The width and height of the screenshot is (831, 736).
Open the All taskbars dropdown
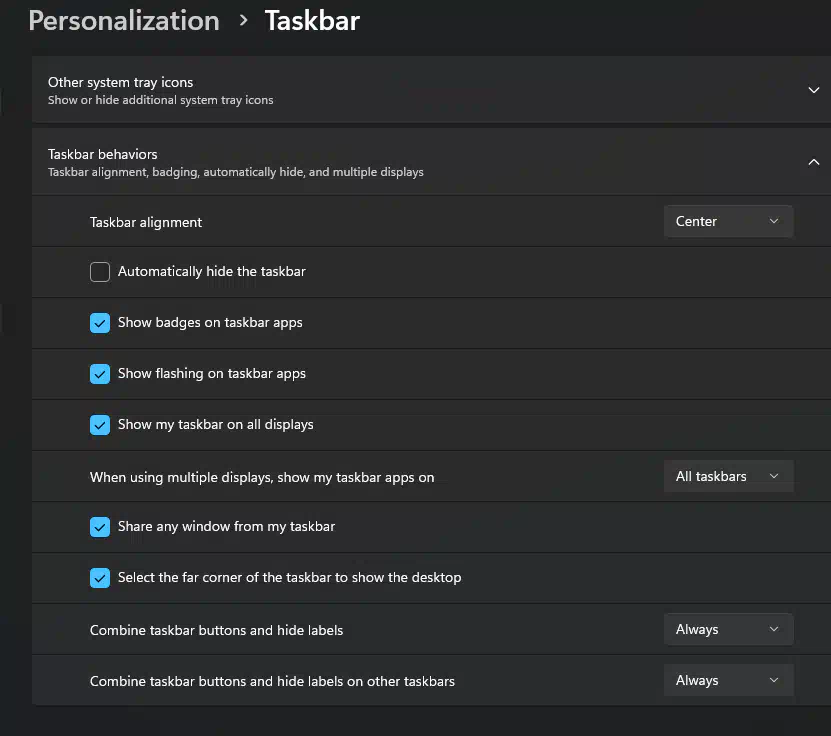pyautogui.click(x=728, y=476)
